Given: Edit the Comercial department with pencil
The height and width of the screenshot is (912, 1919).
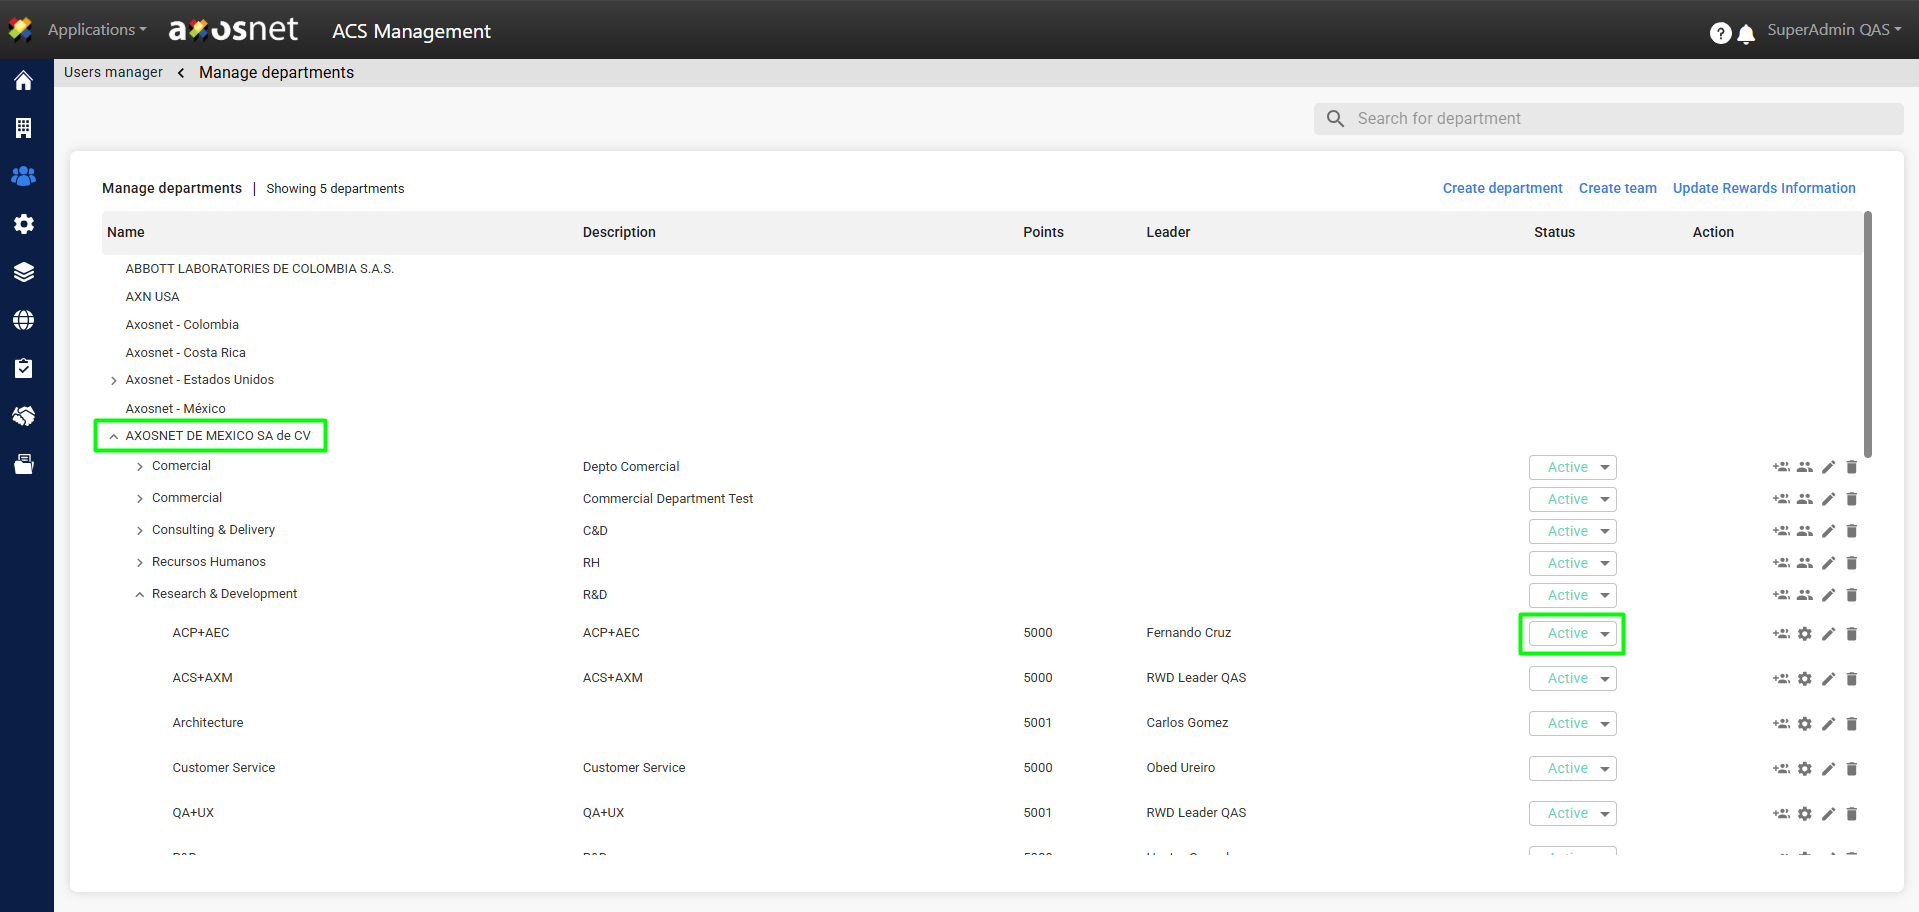Looking at the screenshot, I should pyautogui.click(x=1828, y=467).
